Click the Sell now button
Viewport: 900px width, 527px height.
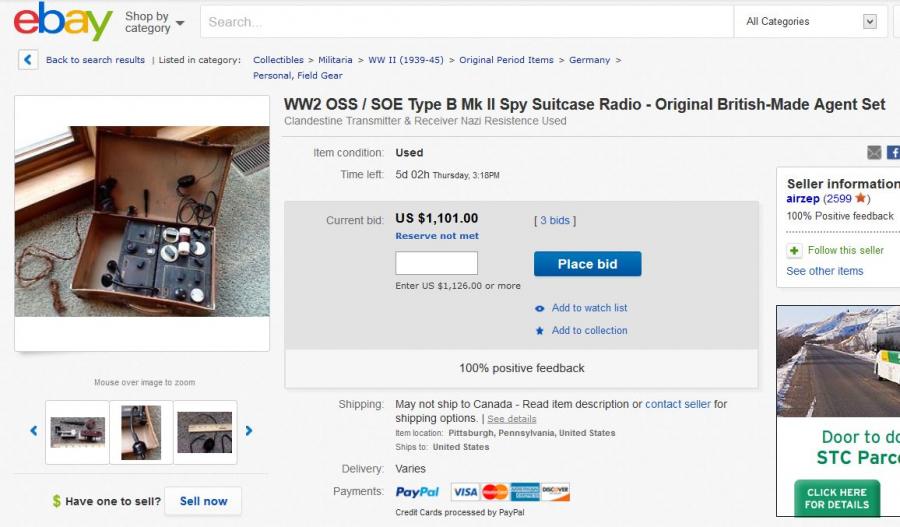[203, 501]
